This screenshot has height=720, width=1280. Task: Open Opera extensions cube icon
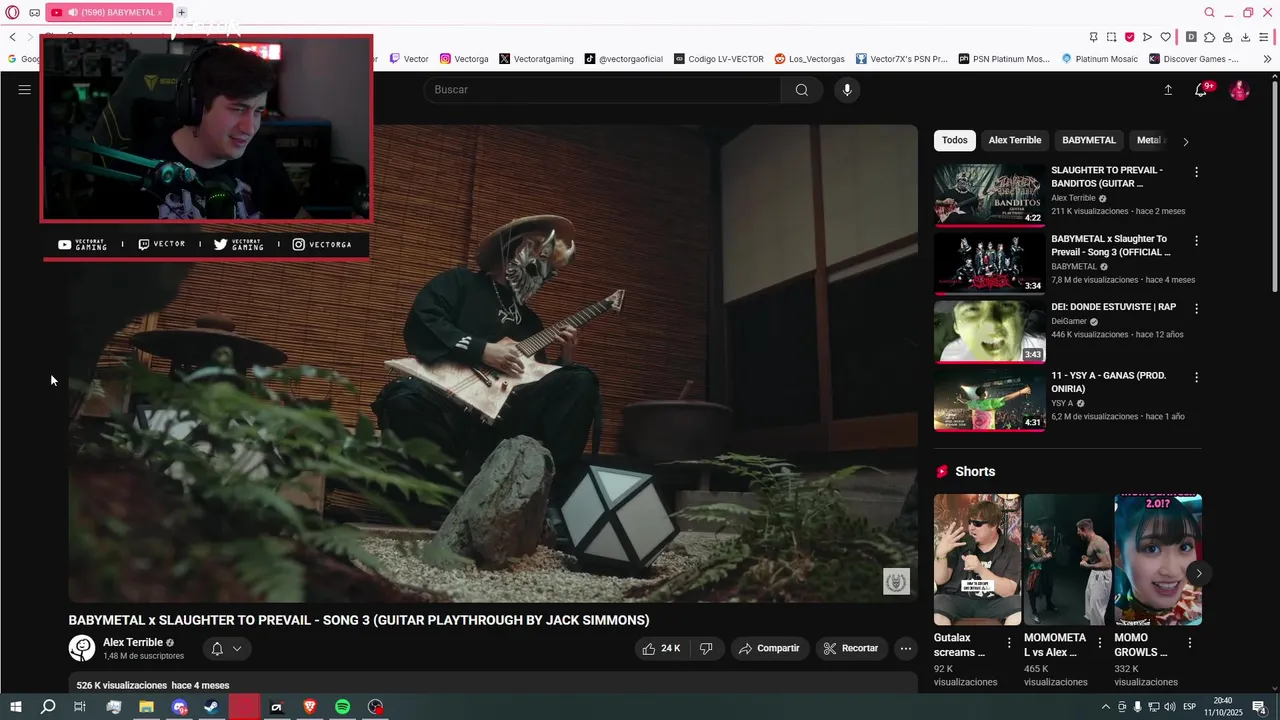(x=1209, y=37)
